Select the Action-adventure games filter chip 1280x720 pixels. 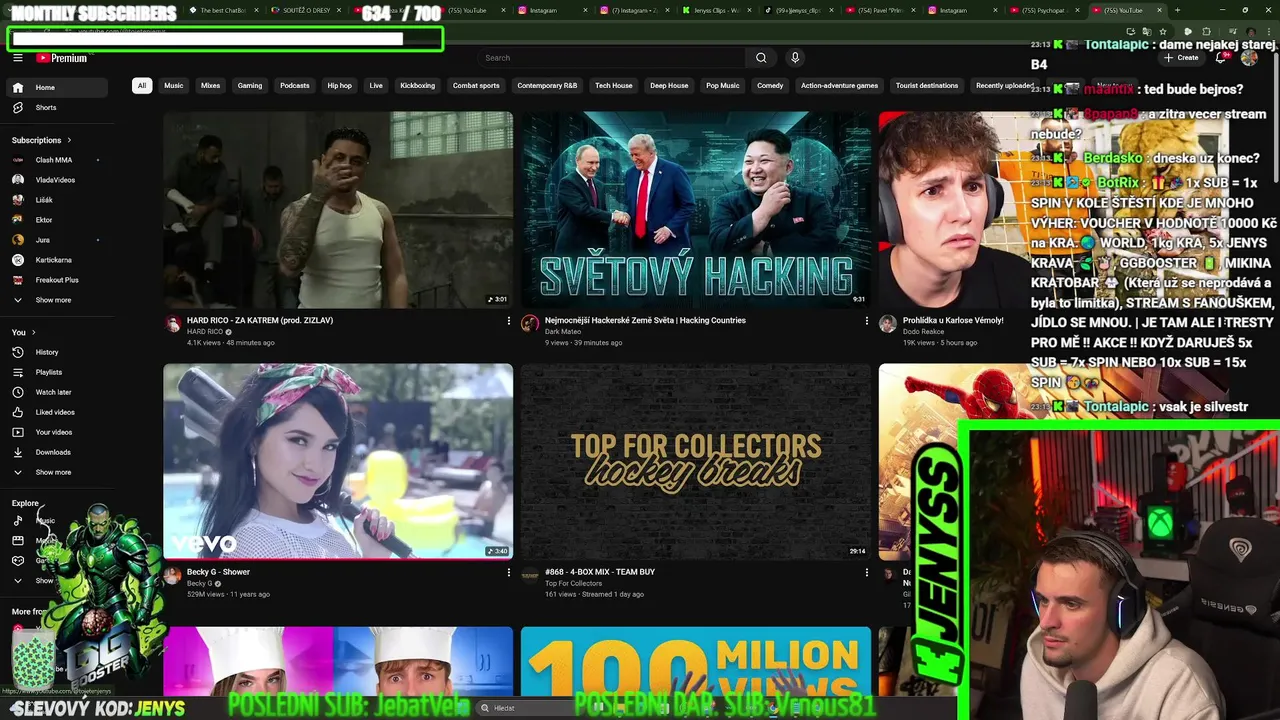point(839,85)
